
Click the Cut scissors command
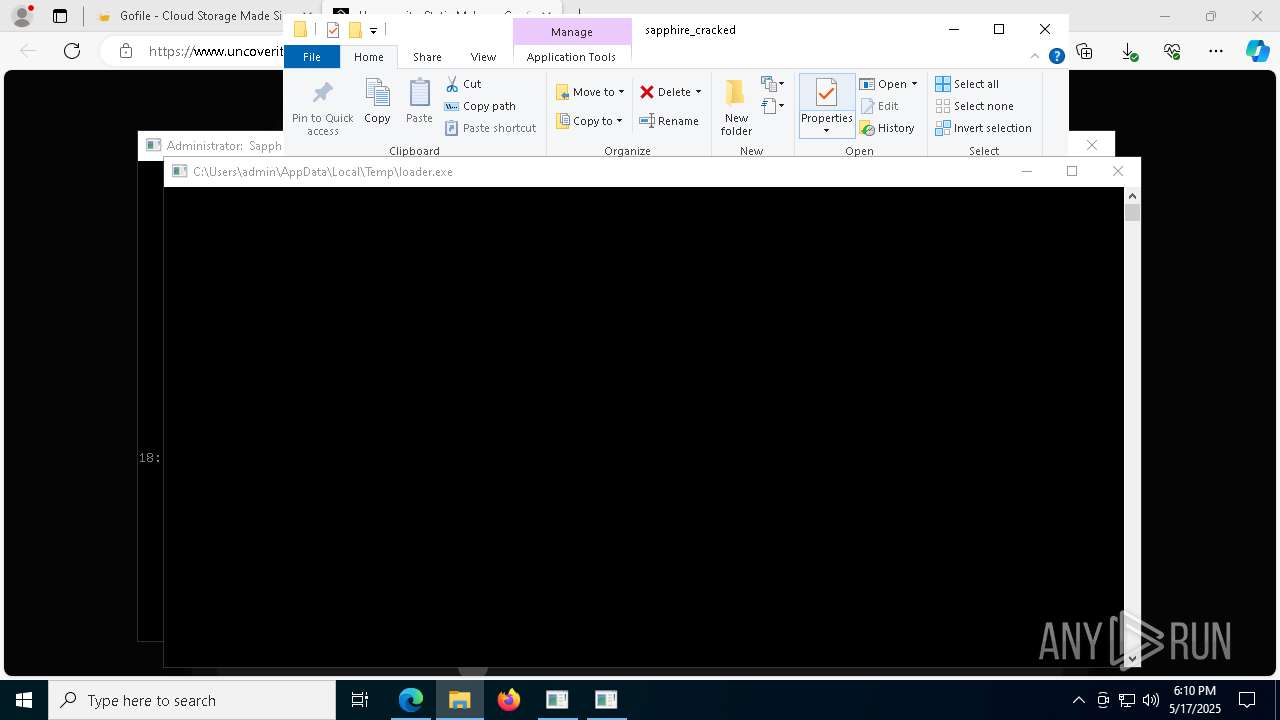pos(463,84)
